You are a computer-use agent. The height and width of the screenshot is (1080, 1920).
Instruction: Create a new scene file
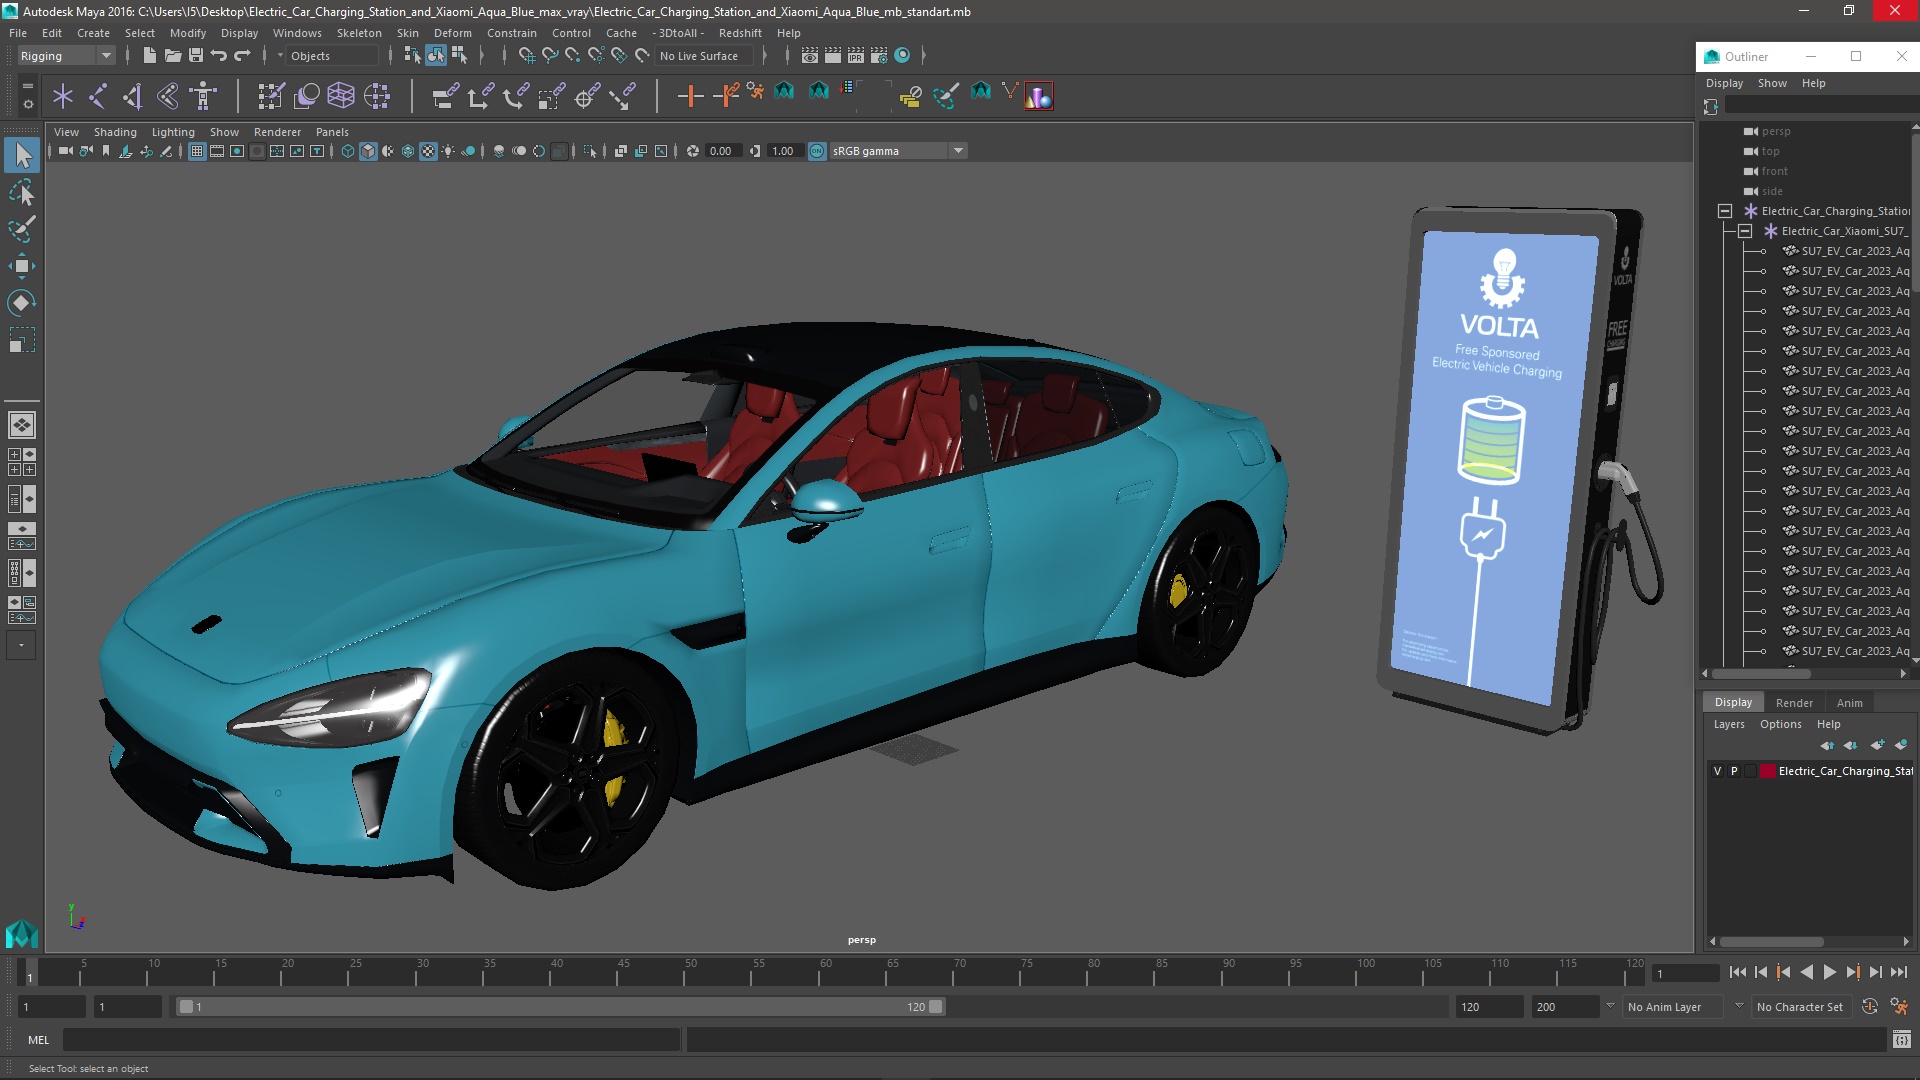pyautogui.click(x=149, y=56)
